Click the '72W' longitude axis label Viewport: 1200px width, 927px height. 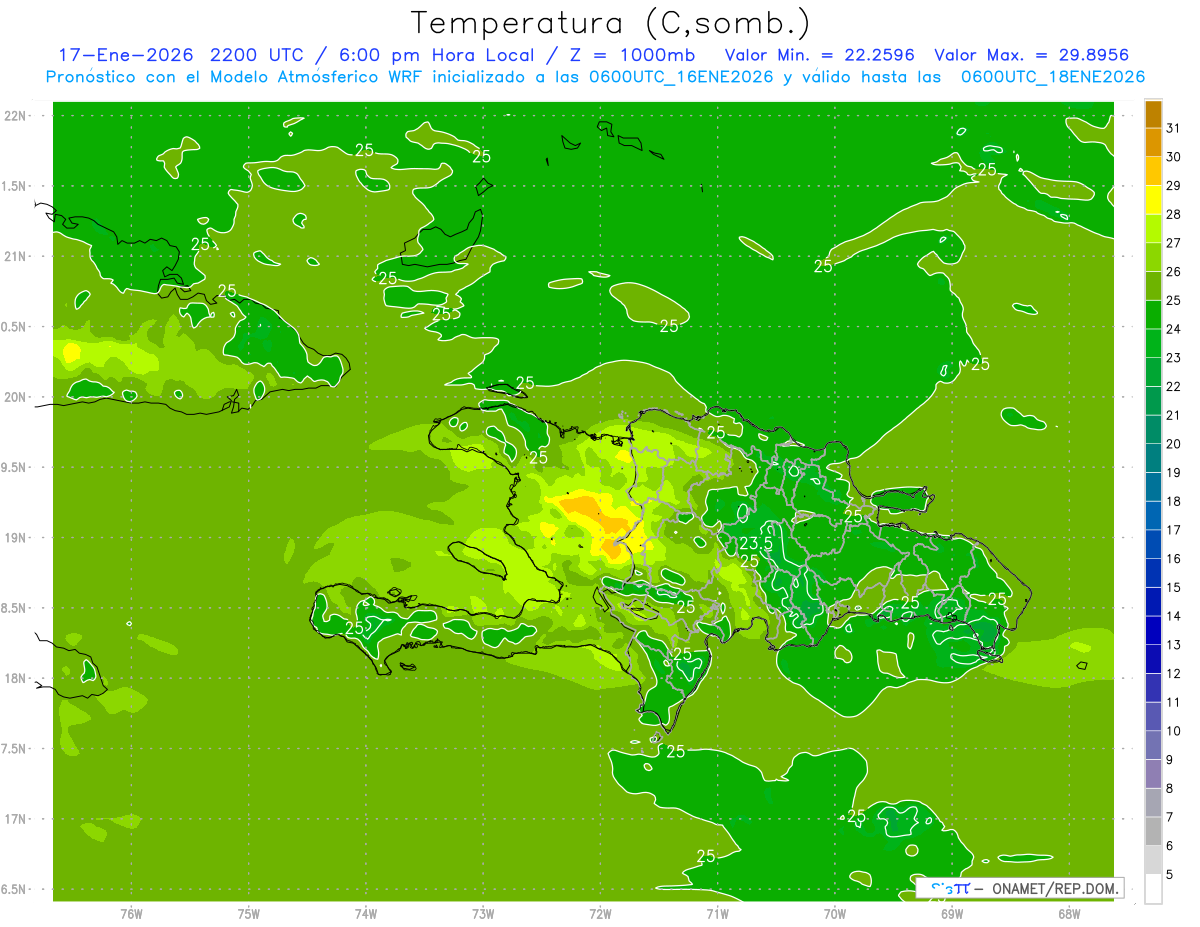click(x=600, y=914)
